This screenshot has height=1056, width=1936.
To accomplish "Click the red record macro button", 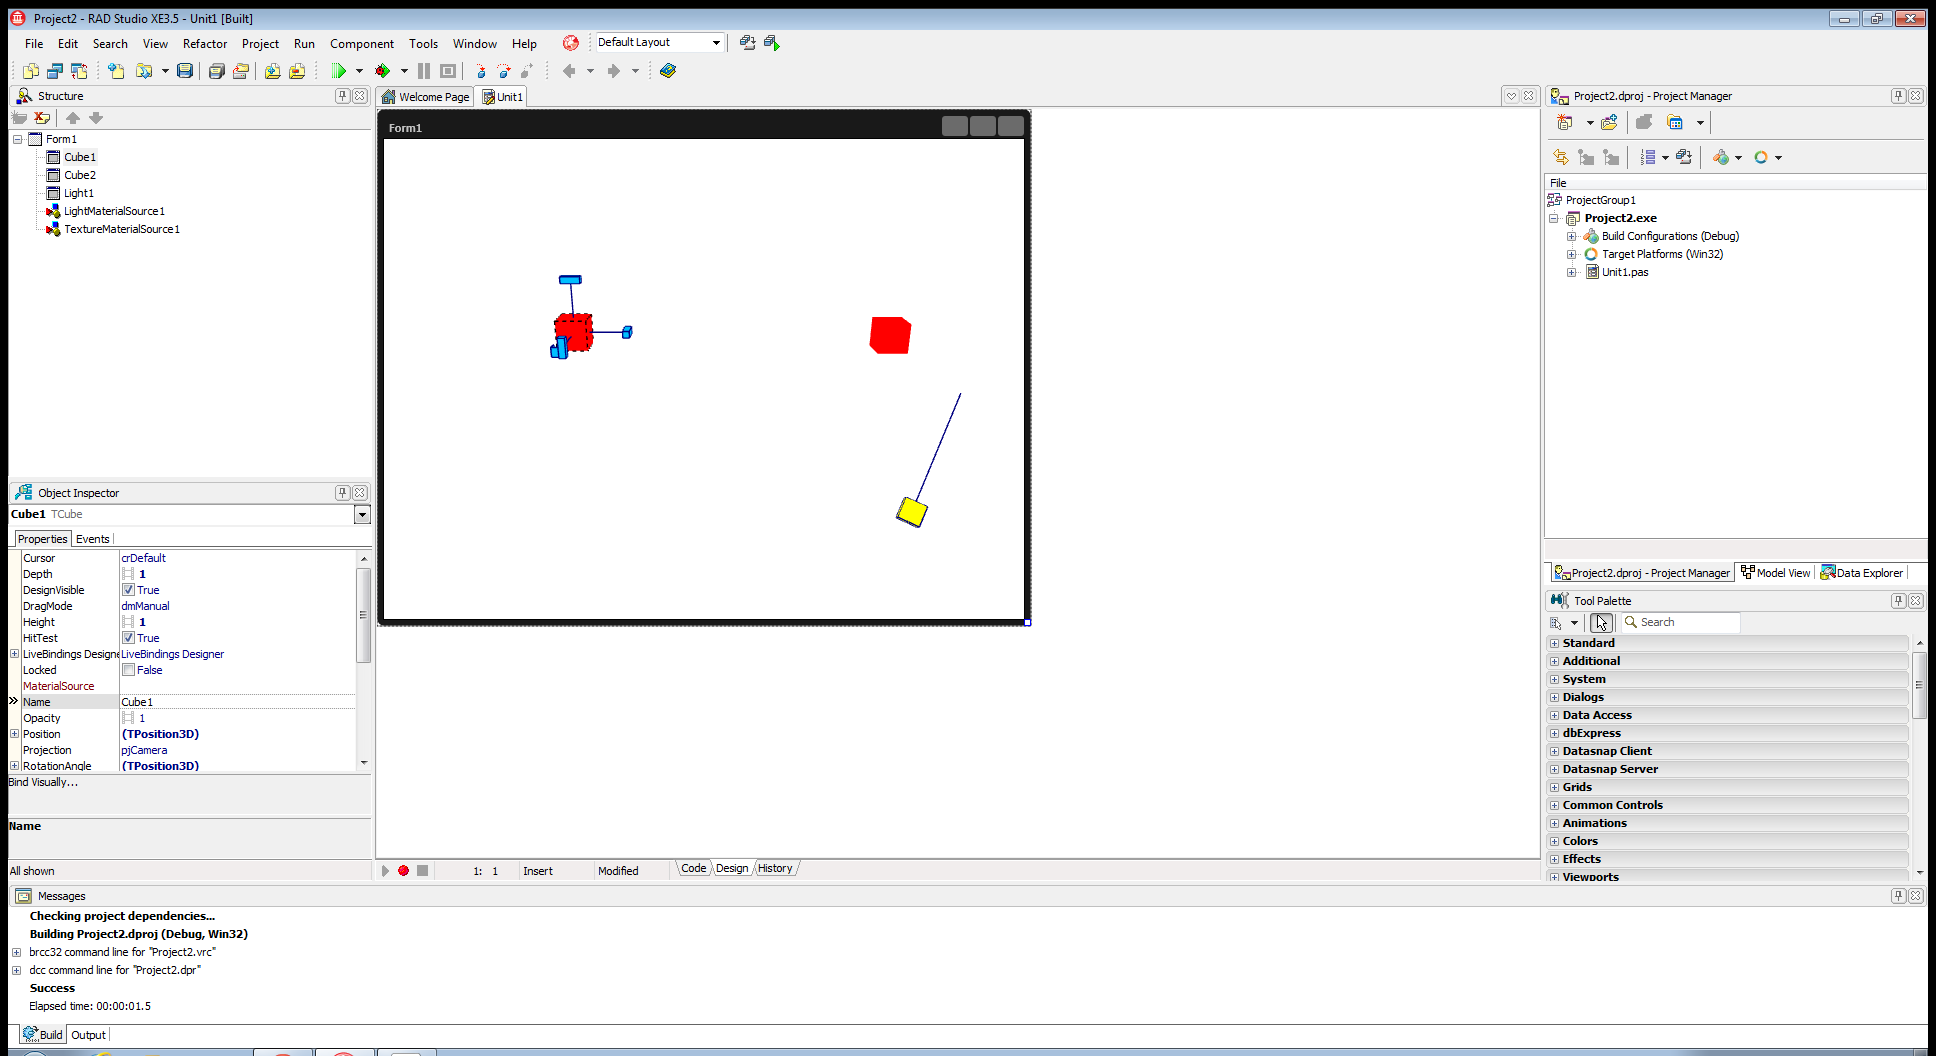I will click(404, 871).
